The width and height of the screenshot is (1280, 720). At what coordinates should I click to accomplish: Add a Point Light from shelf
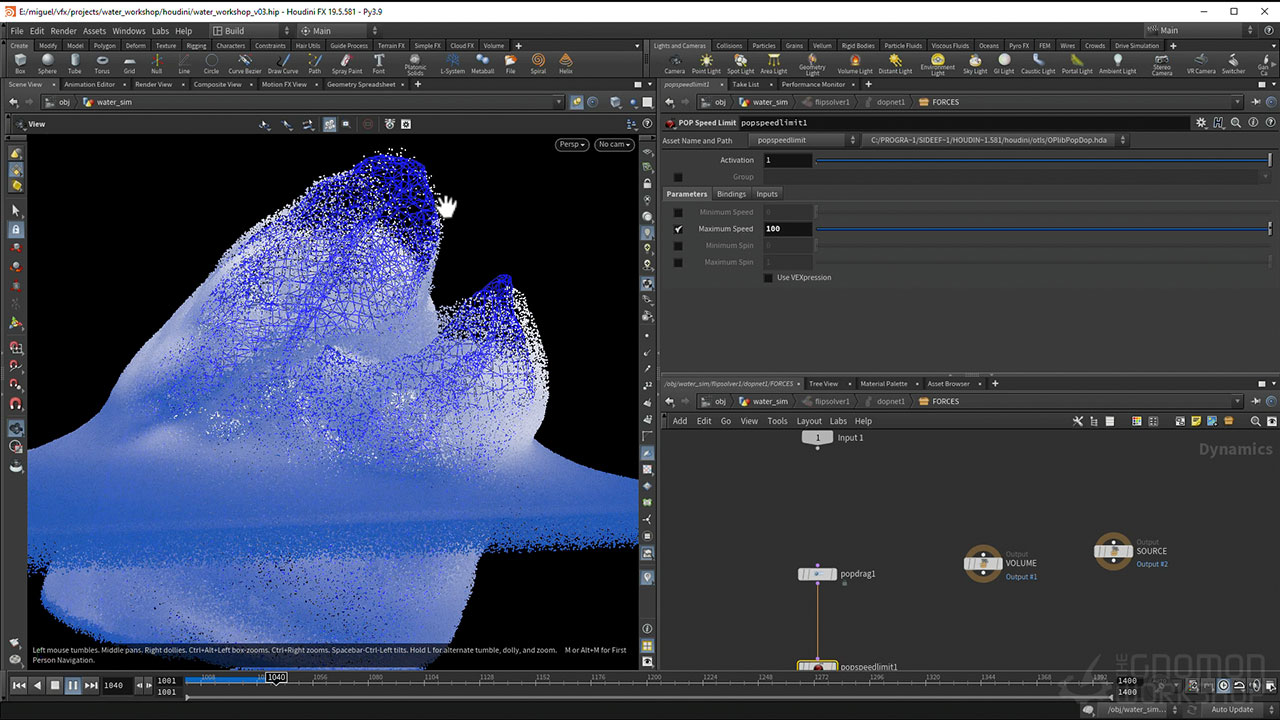pos(706,63)
